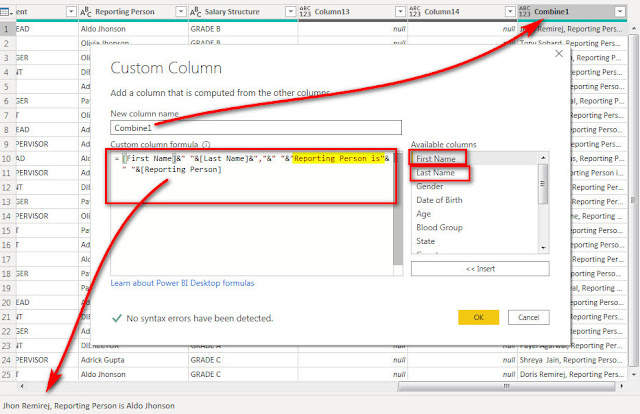Click the null Column14 cell in row 25

462,374
